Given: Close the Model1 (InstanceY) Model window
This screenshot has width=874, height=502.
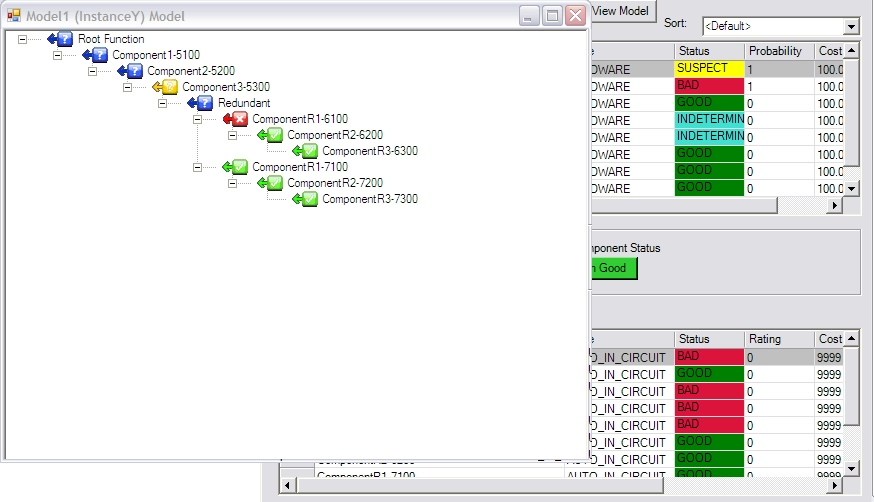Looking at the screenshot, I should (x=575, y=16).
